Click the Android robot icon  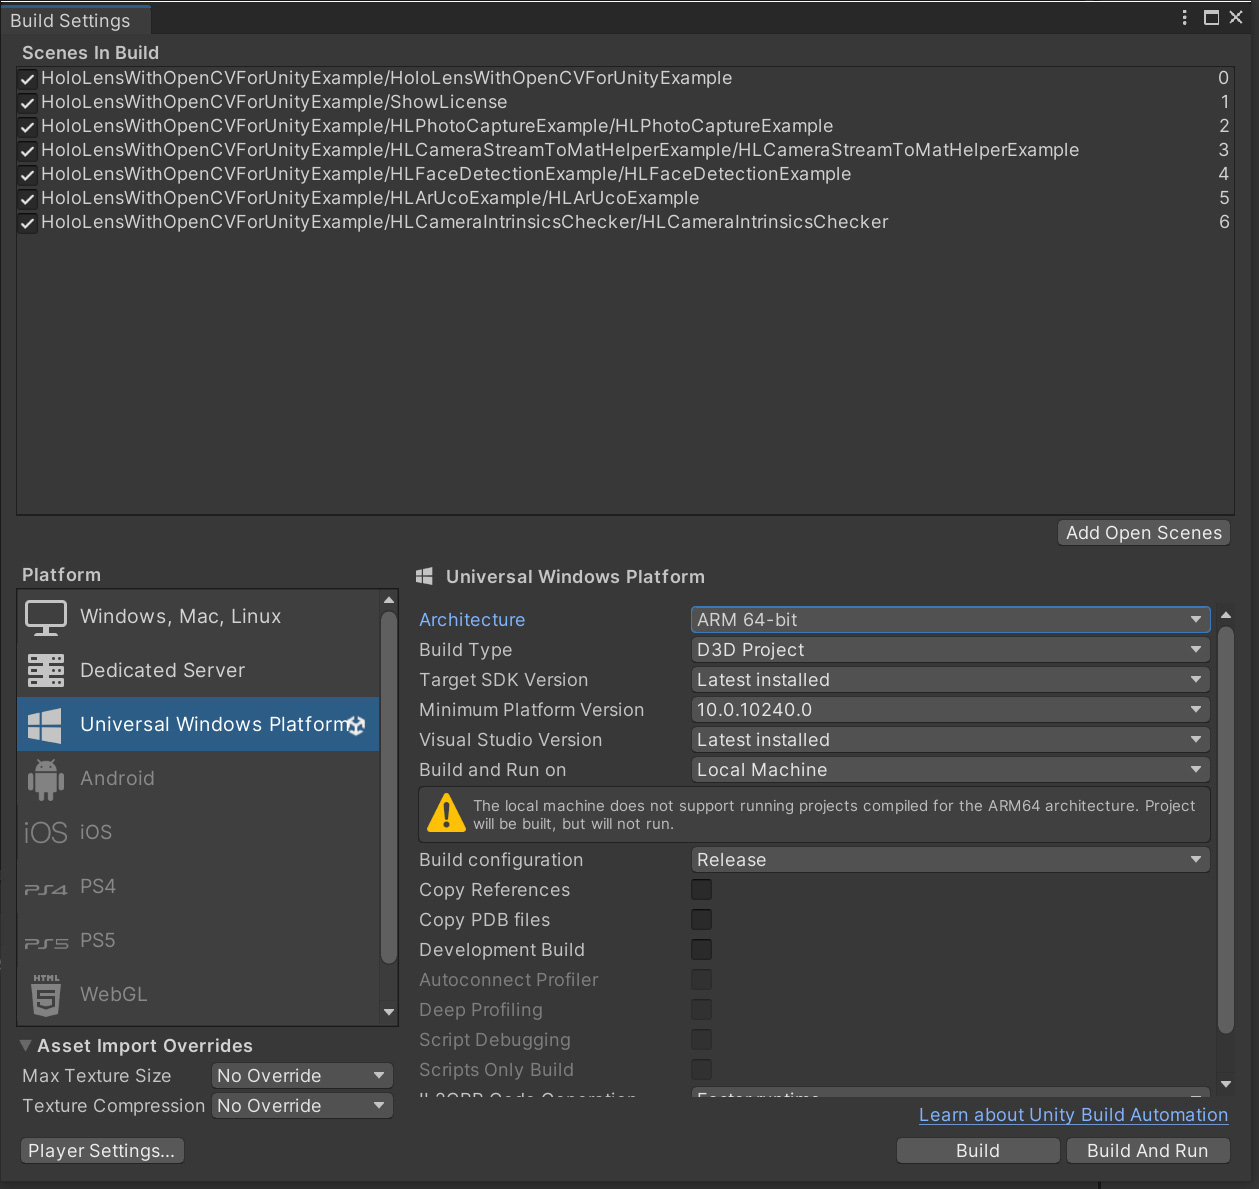46,779
